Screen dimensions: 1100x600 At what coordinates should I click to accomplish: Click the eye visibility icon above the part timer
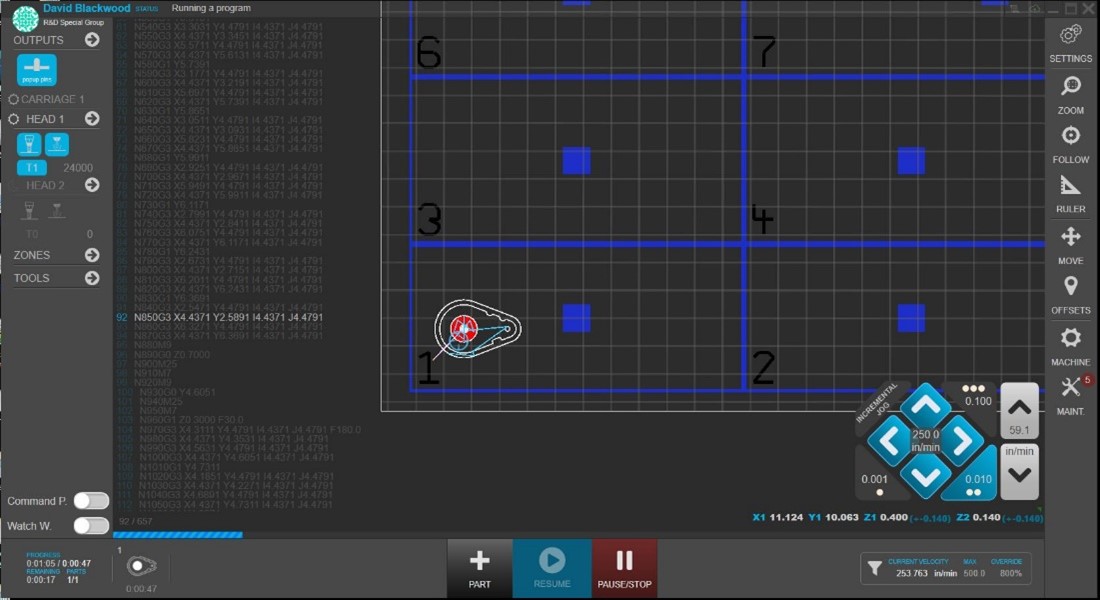140,565
